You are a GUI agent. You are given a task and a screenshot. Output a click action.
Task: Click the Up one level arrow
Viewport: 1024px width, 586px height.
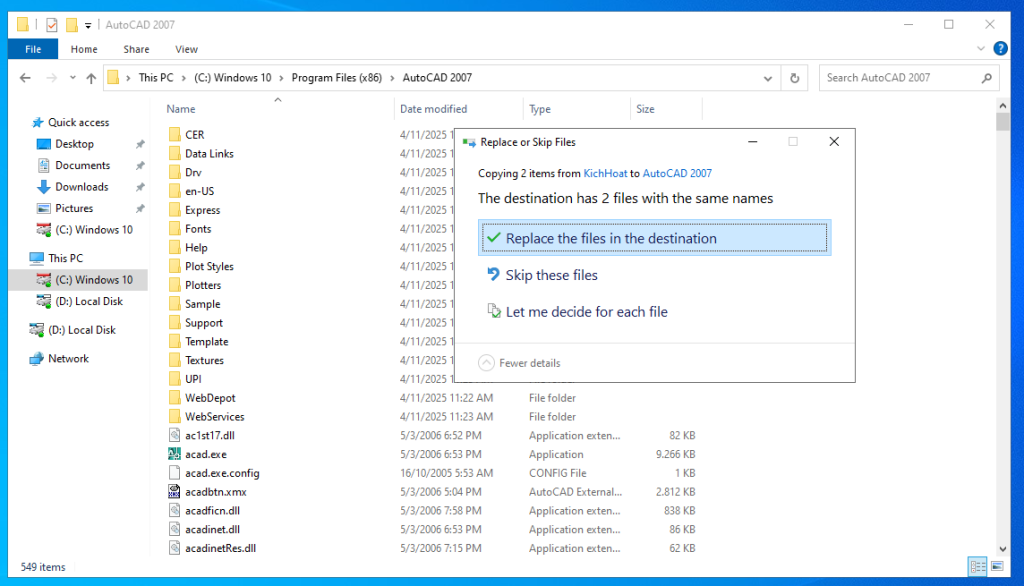(91, 78)
